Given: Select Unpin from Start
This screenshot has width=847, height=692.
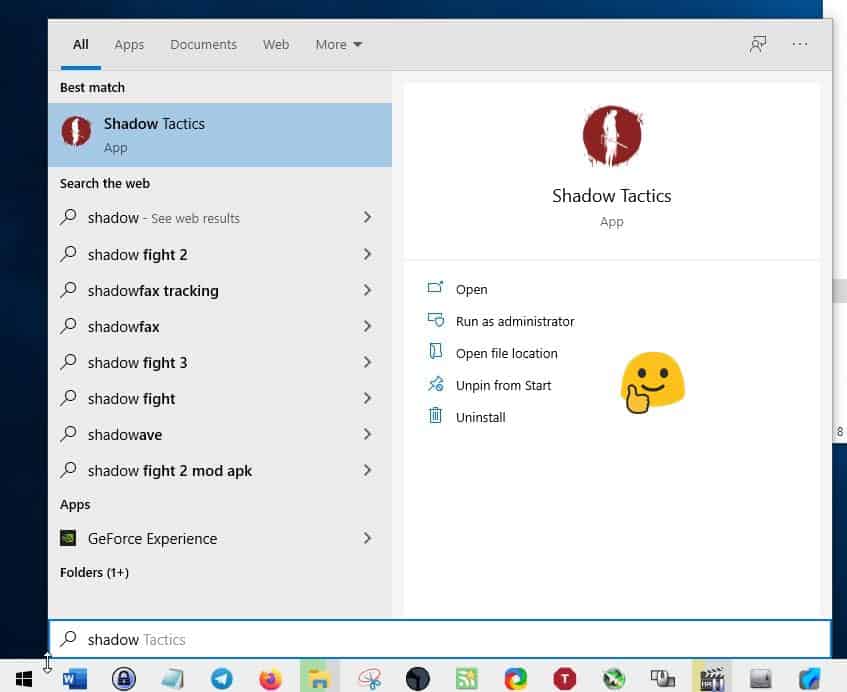Looking at the screenshot, I should click(503, 385).
